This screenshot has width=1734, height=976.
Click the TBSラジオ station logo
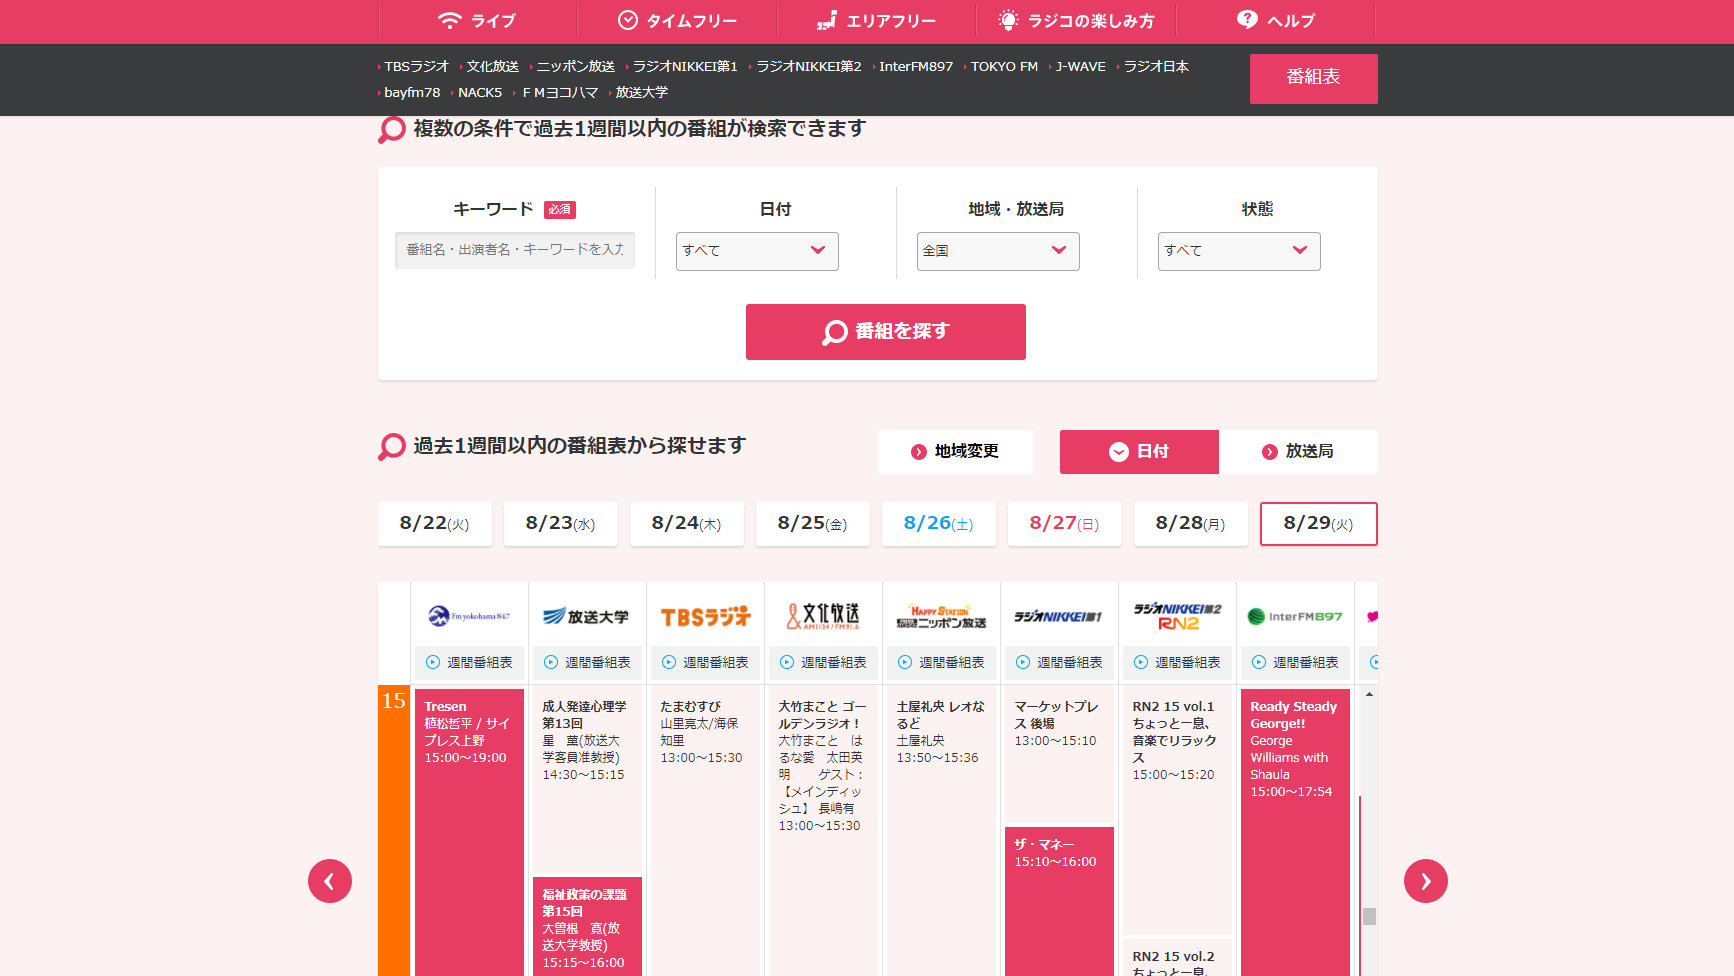705,617
